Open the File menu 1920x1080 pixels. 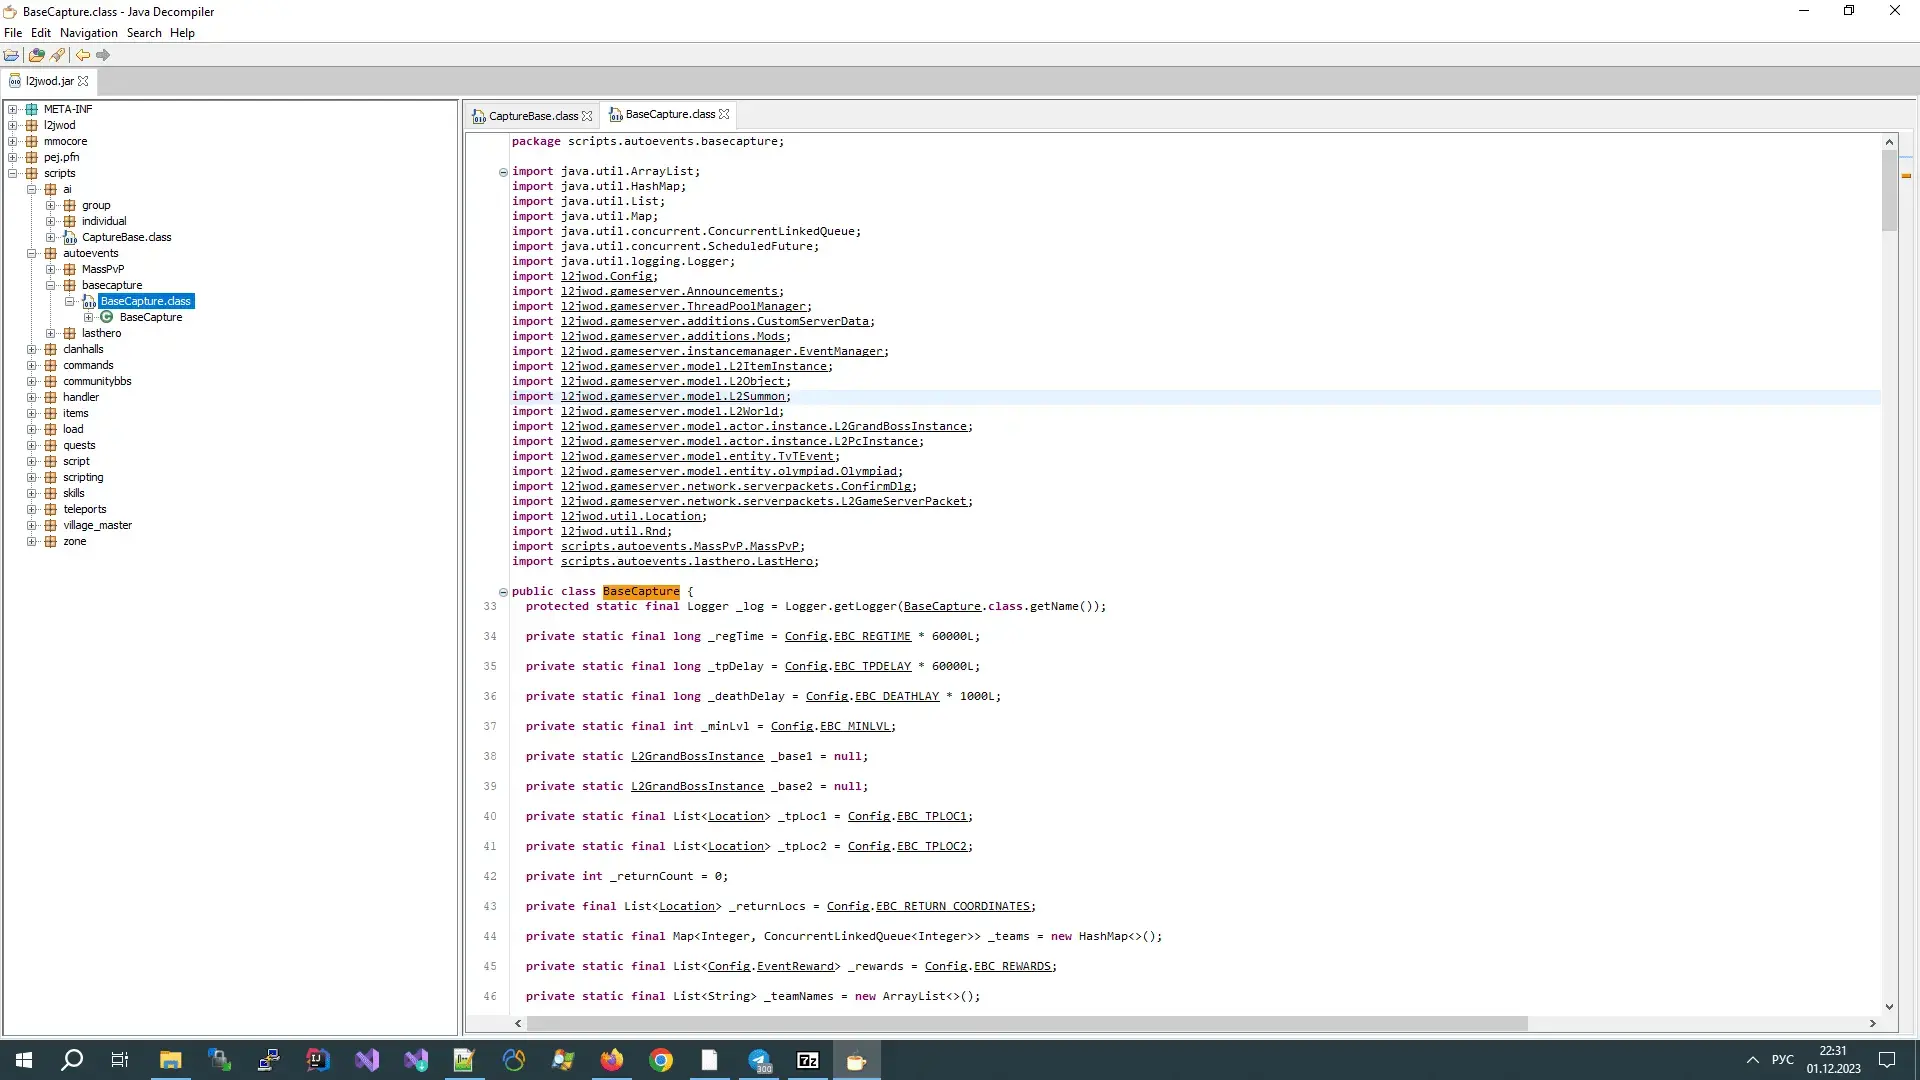point(13,33)
